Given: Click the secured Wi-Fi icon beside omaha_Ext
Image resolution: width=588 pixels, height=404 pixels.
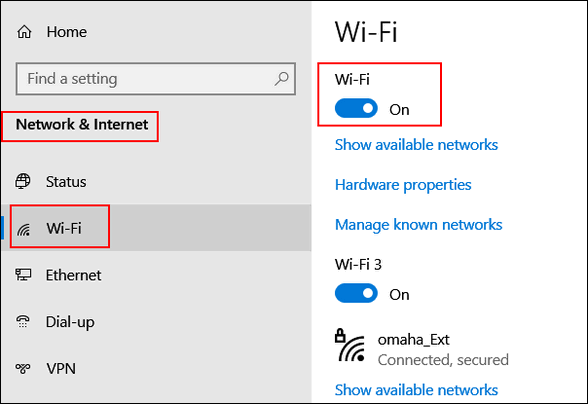Looking at the screenshot, I should click(x=350, y=345).
